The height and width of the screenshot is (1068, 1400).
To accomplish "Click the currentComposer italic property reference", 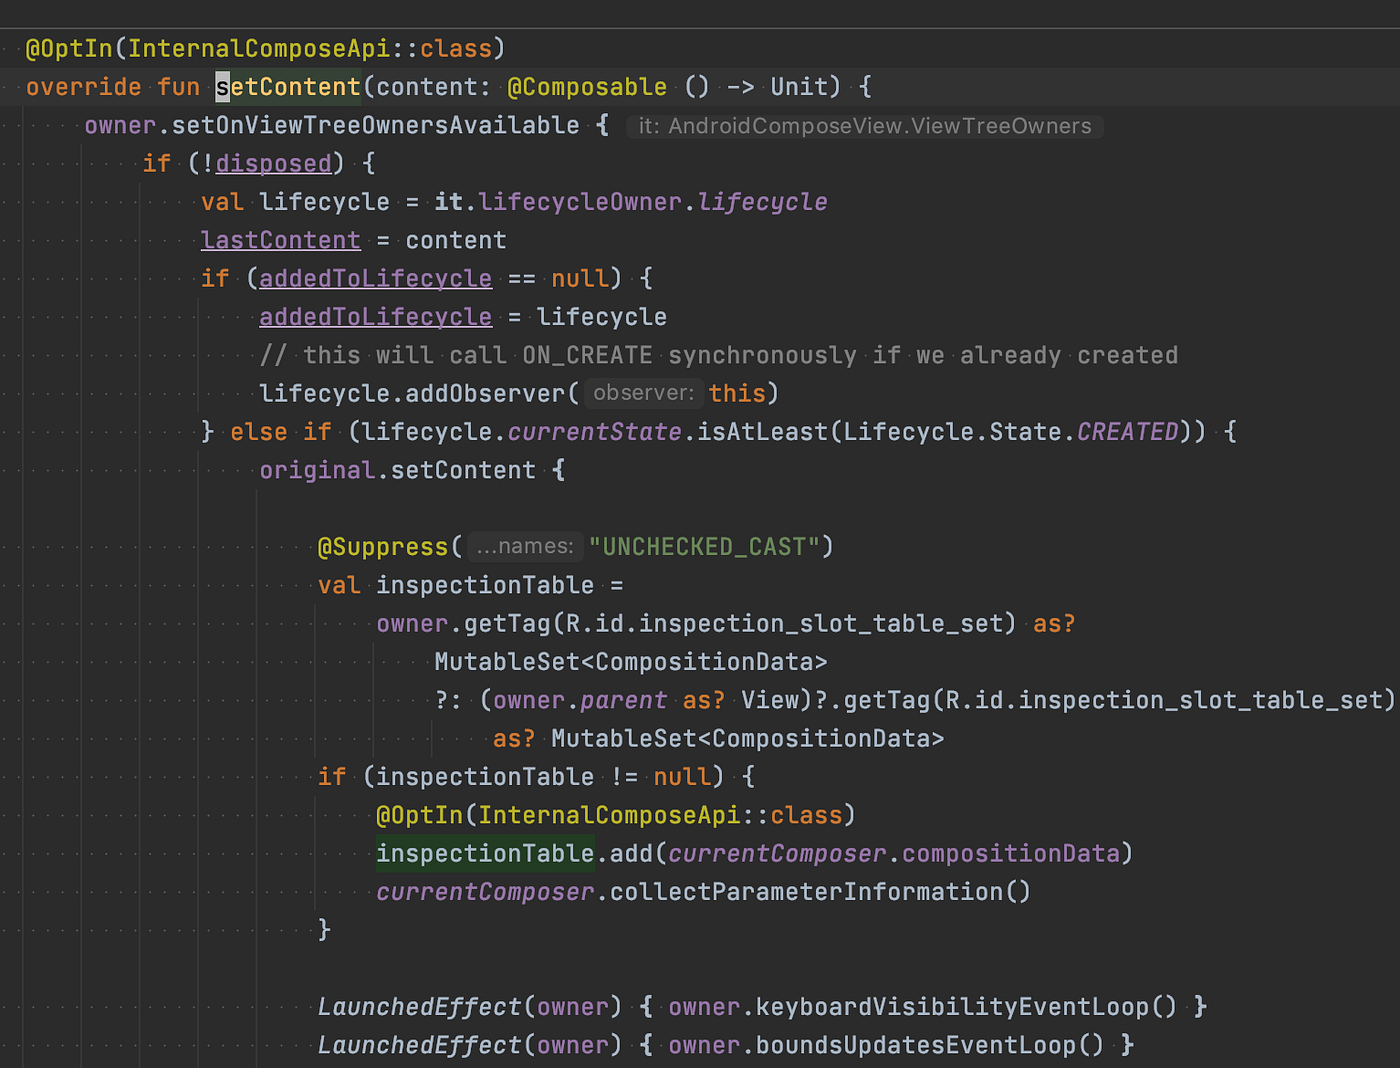I will pyautogui.click(x=485, y=891).
